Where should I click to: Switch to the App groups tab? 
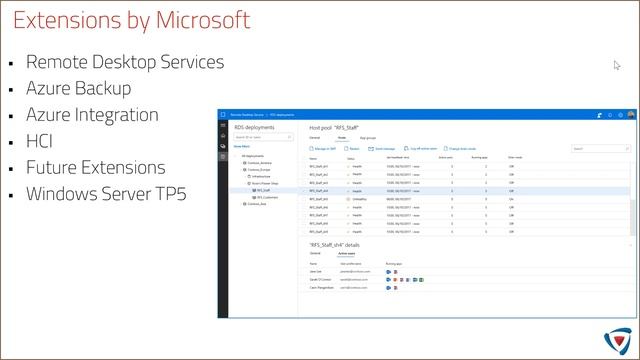pos(368,138)
